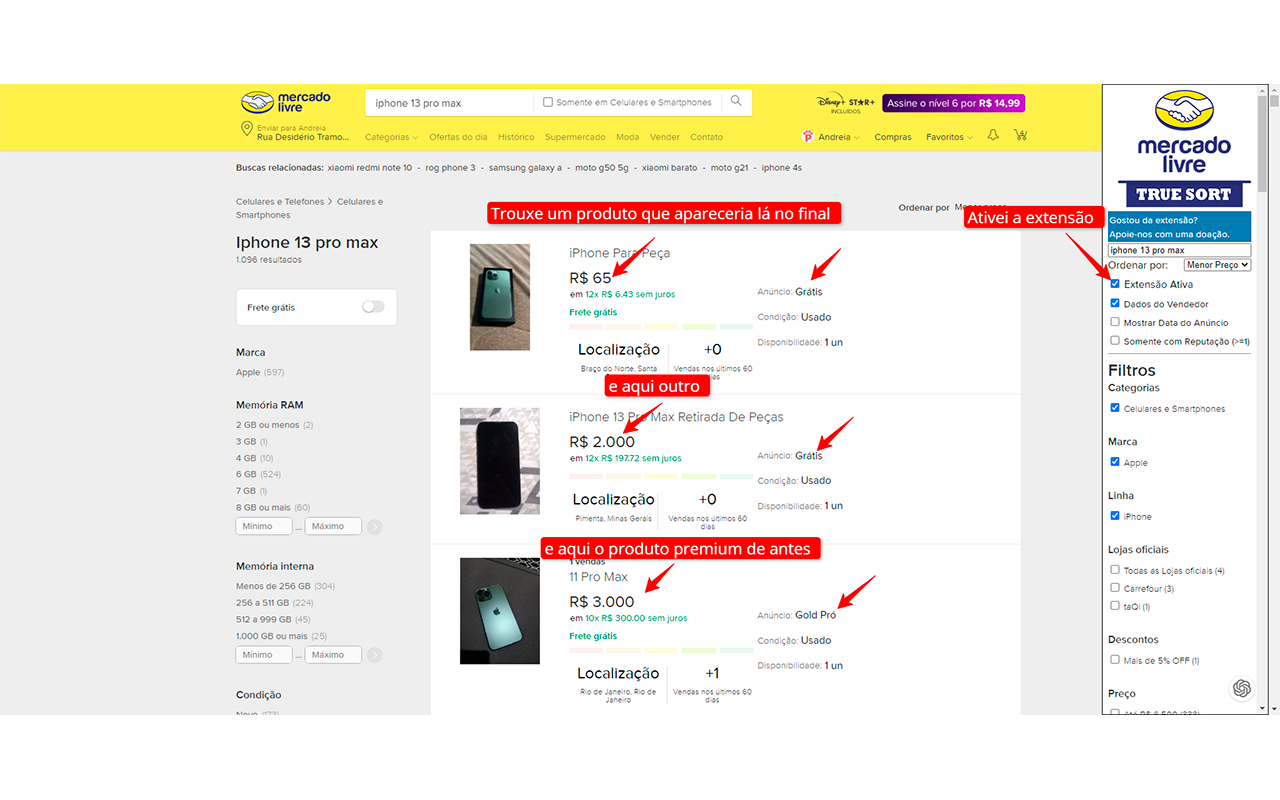Click the Assine o nível 6 button
Image resolution: width=1280 pixels, height=800 pixels.
tap(954, 103)
